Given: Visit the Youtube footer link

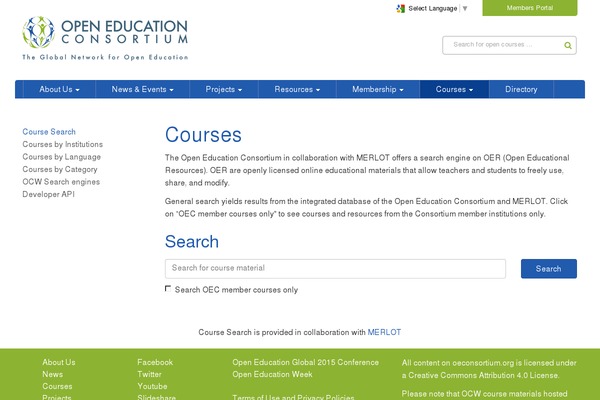Looking at the screenshot, I should click(x=152, y=386).
